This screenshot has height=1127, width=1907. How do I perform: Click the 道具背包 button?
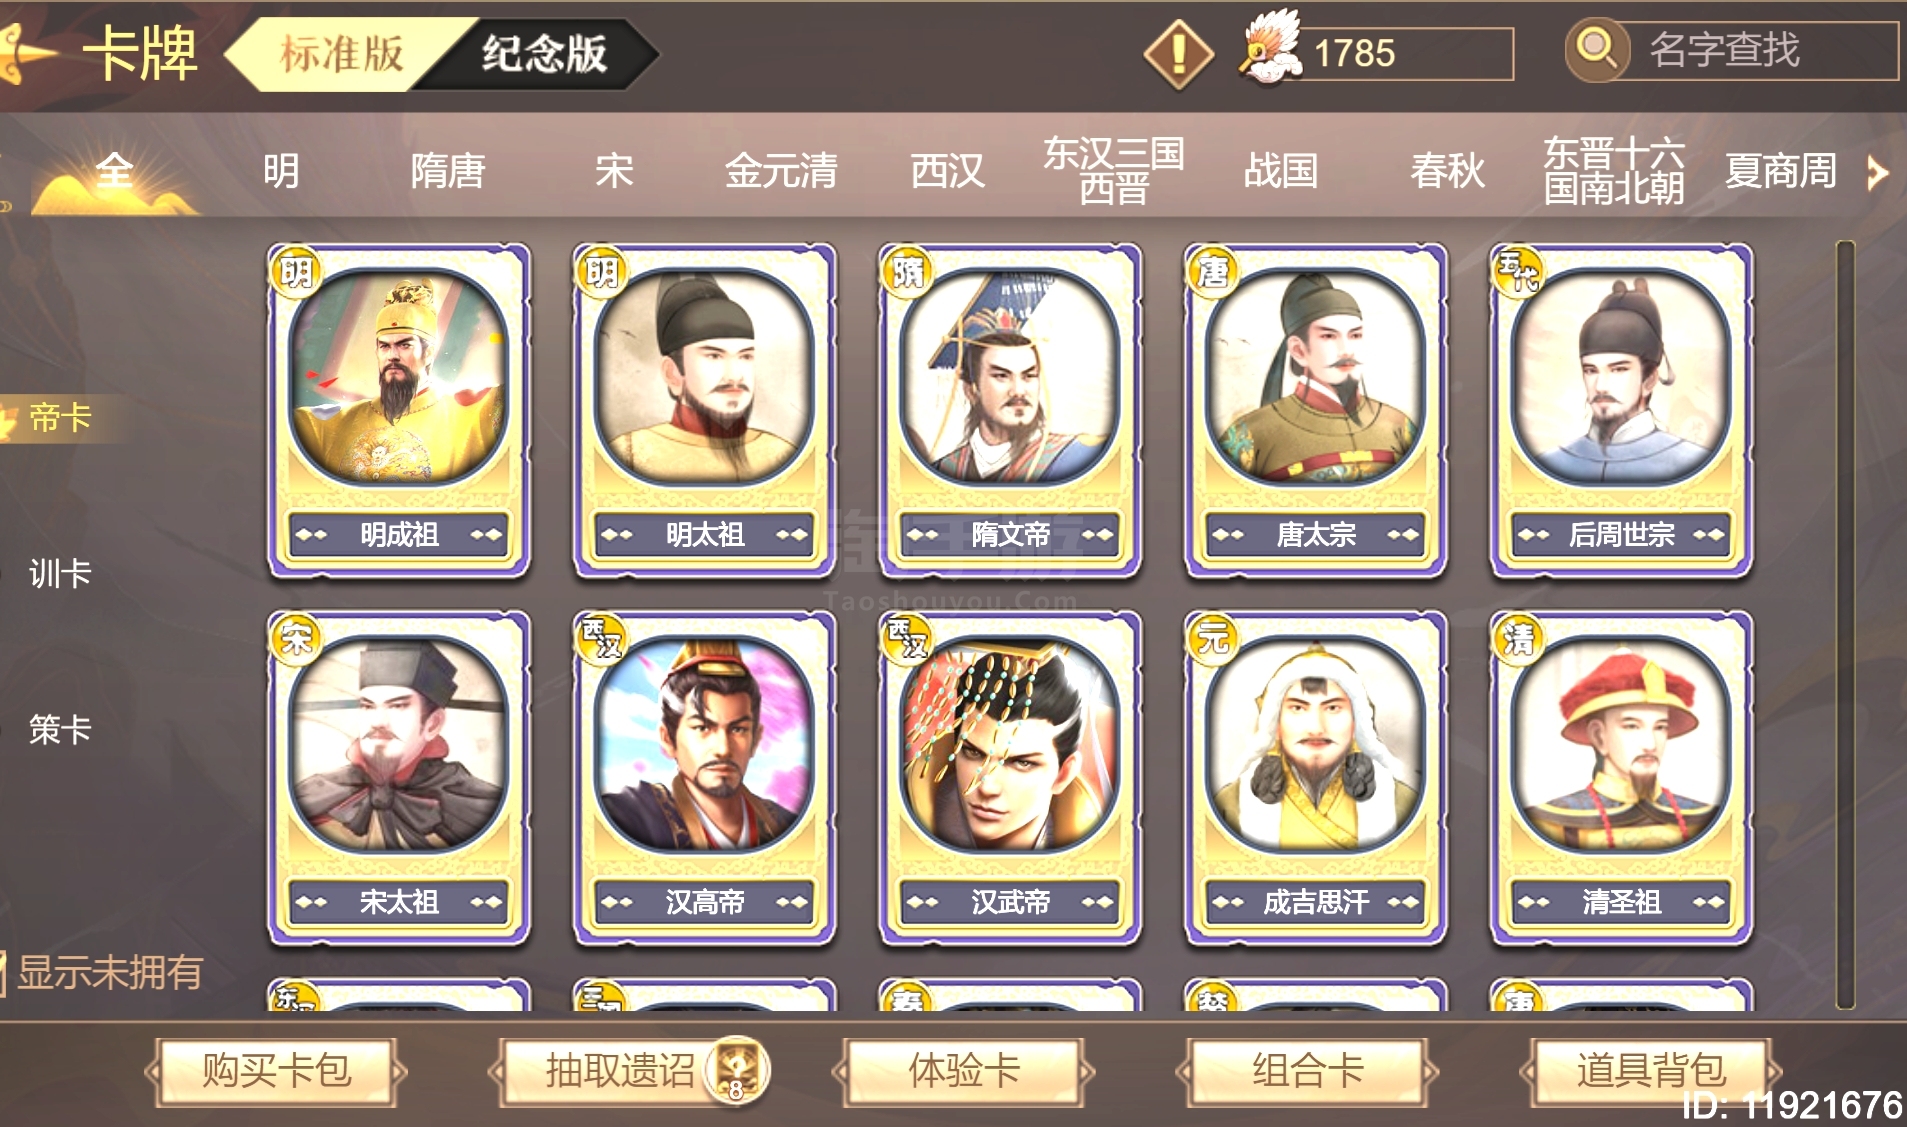(1652, 1071)
